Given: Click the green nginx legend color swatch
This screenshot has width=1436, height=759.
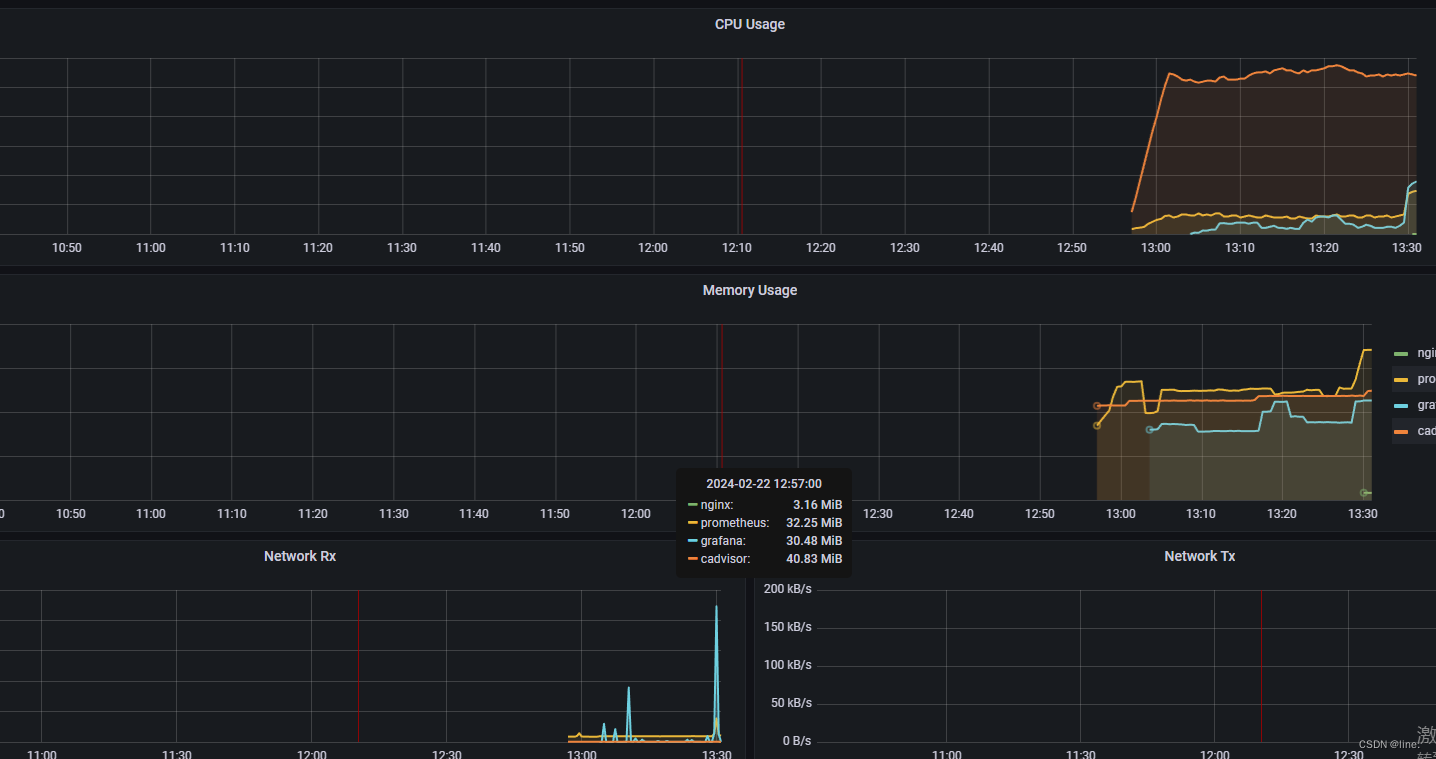Looking at the screenshot, I should click(1400, 352).
